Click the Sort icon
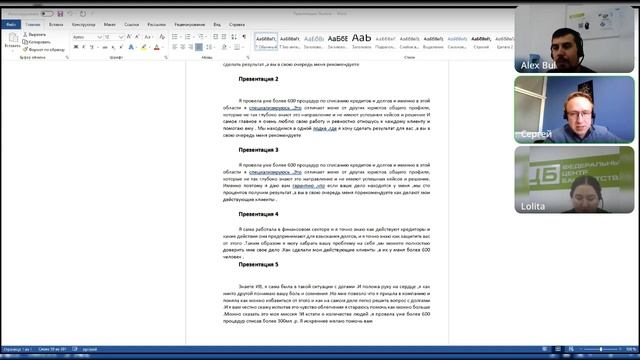640x360 pixels. [234, 37]
